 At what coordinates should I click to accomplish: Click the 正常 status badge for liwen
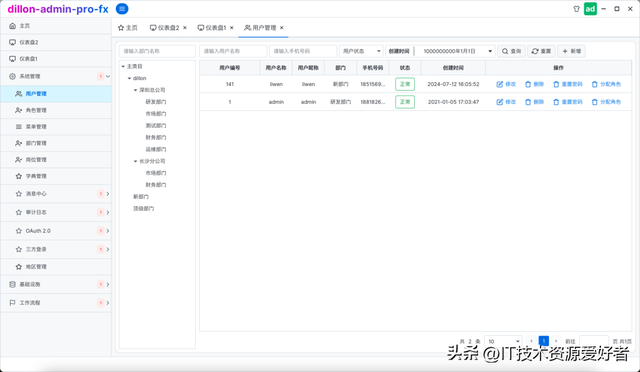pos(405,84)
